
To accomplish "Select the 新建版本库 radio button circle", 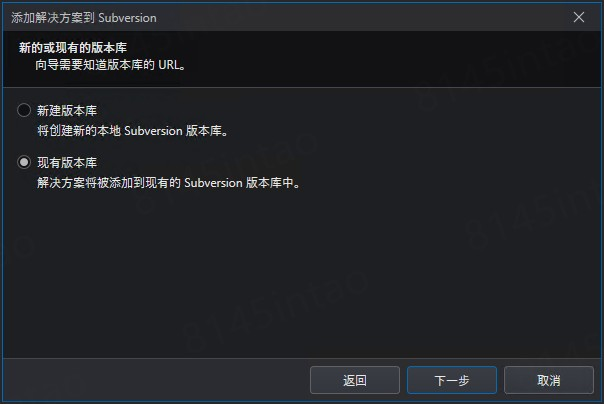I will pyautogui.click(x=24, y=110).
